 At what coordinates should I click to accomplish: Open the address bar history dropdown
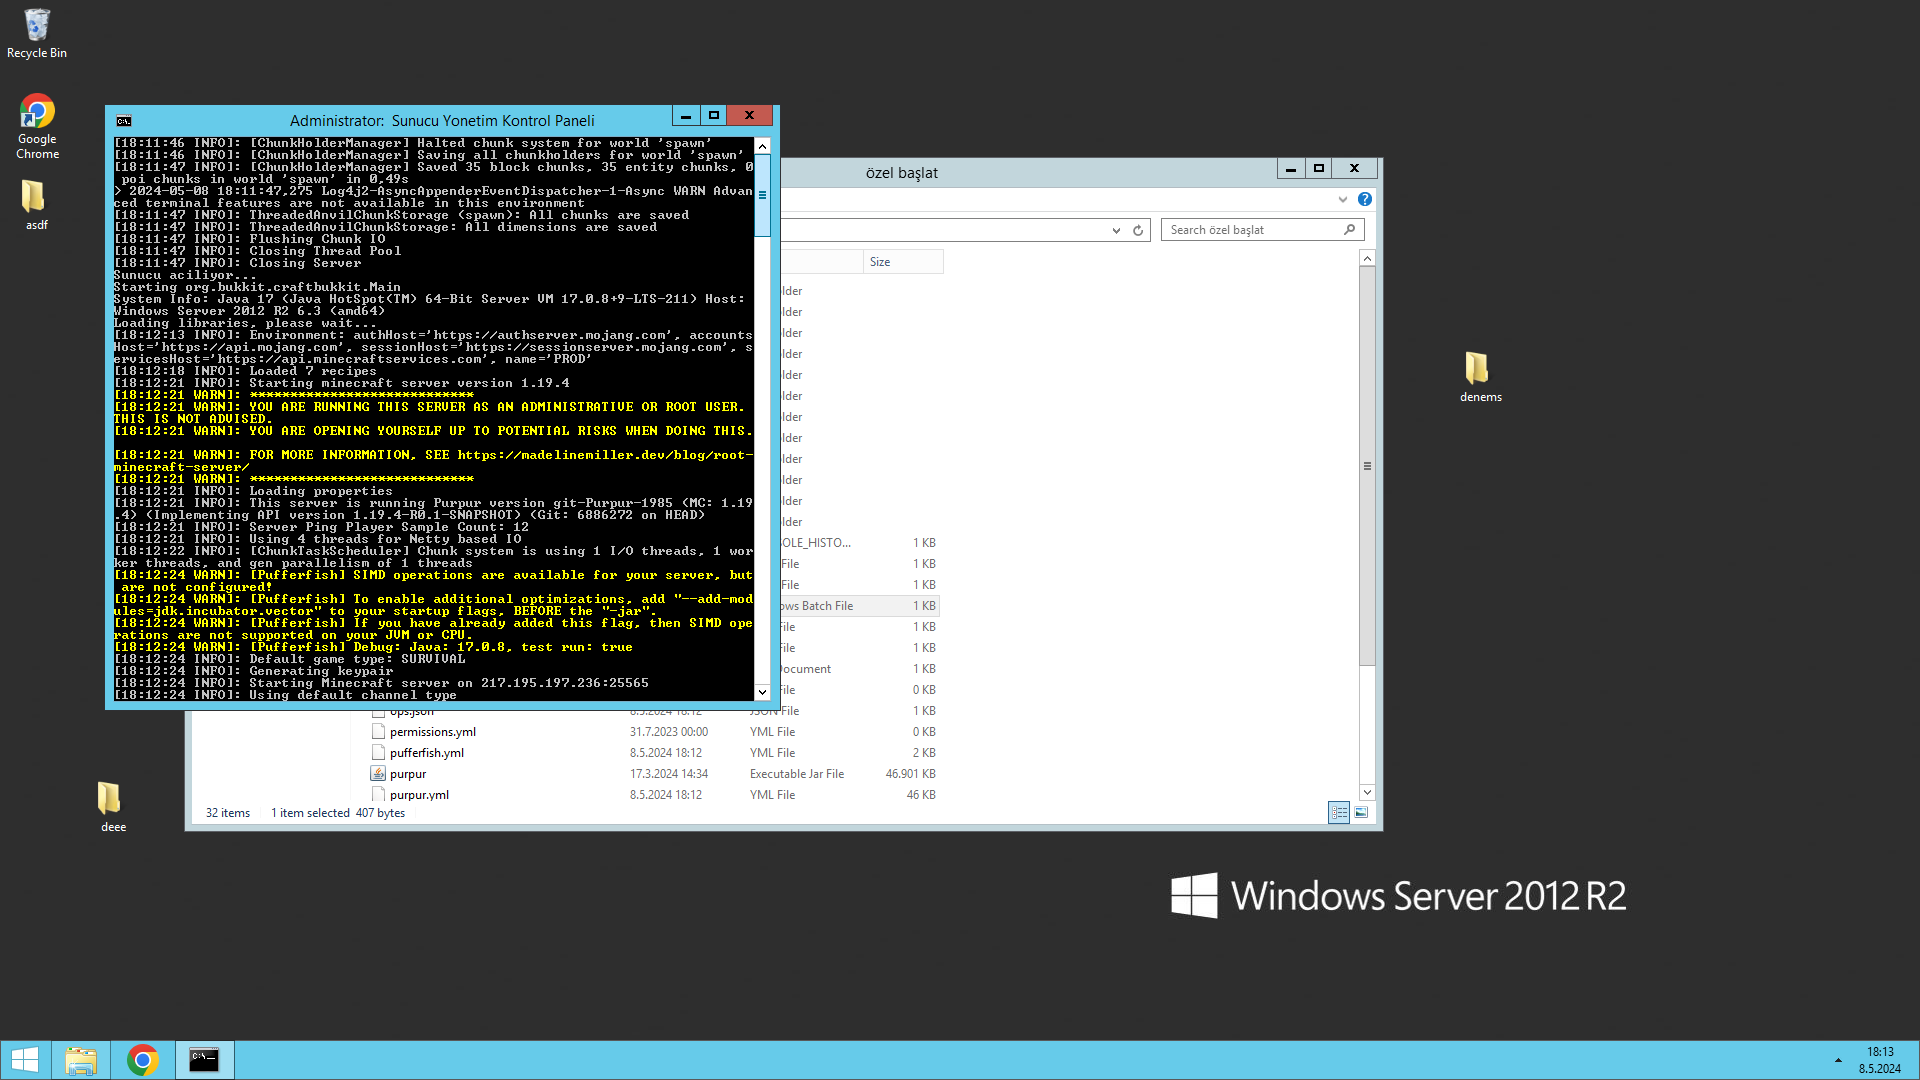click(x=1116, y=230)
